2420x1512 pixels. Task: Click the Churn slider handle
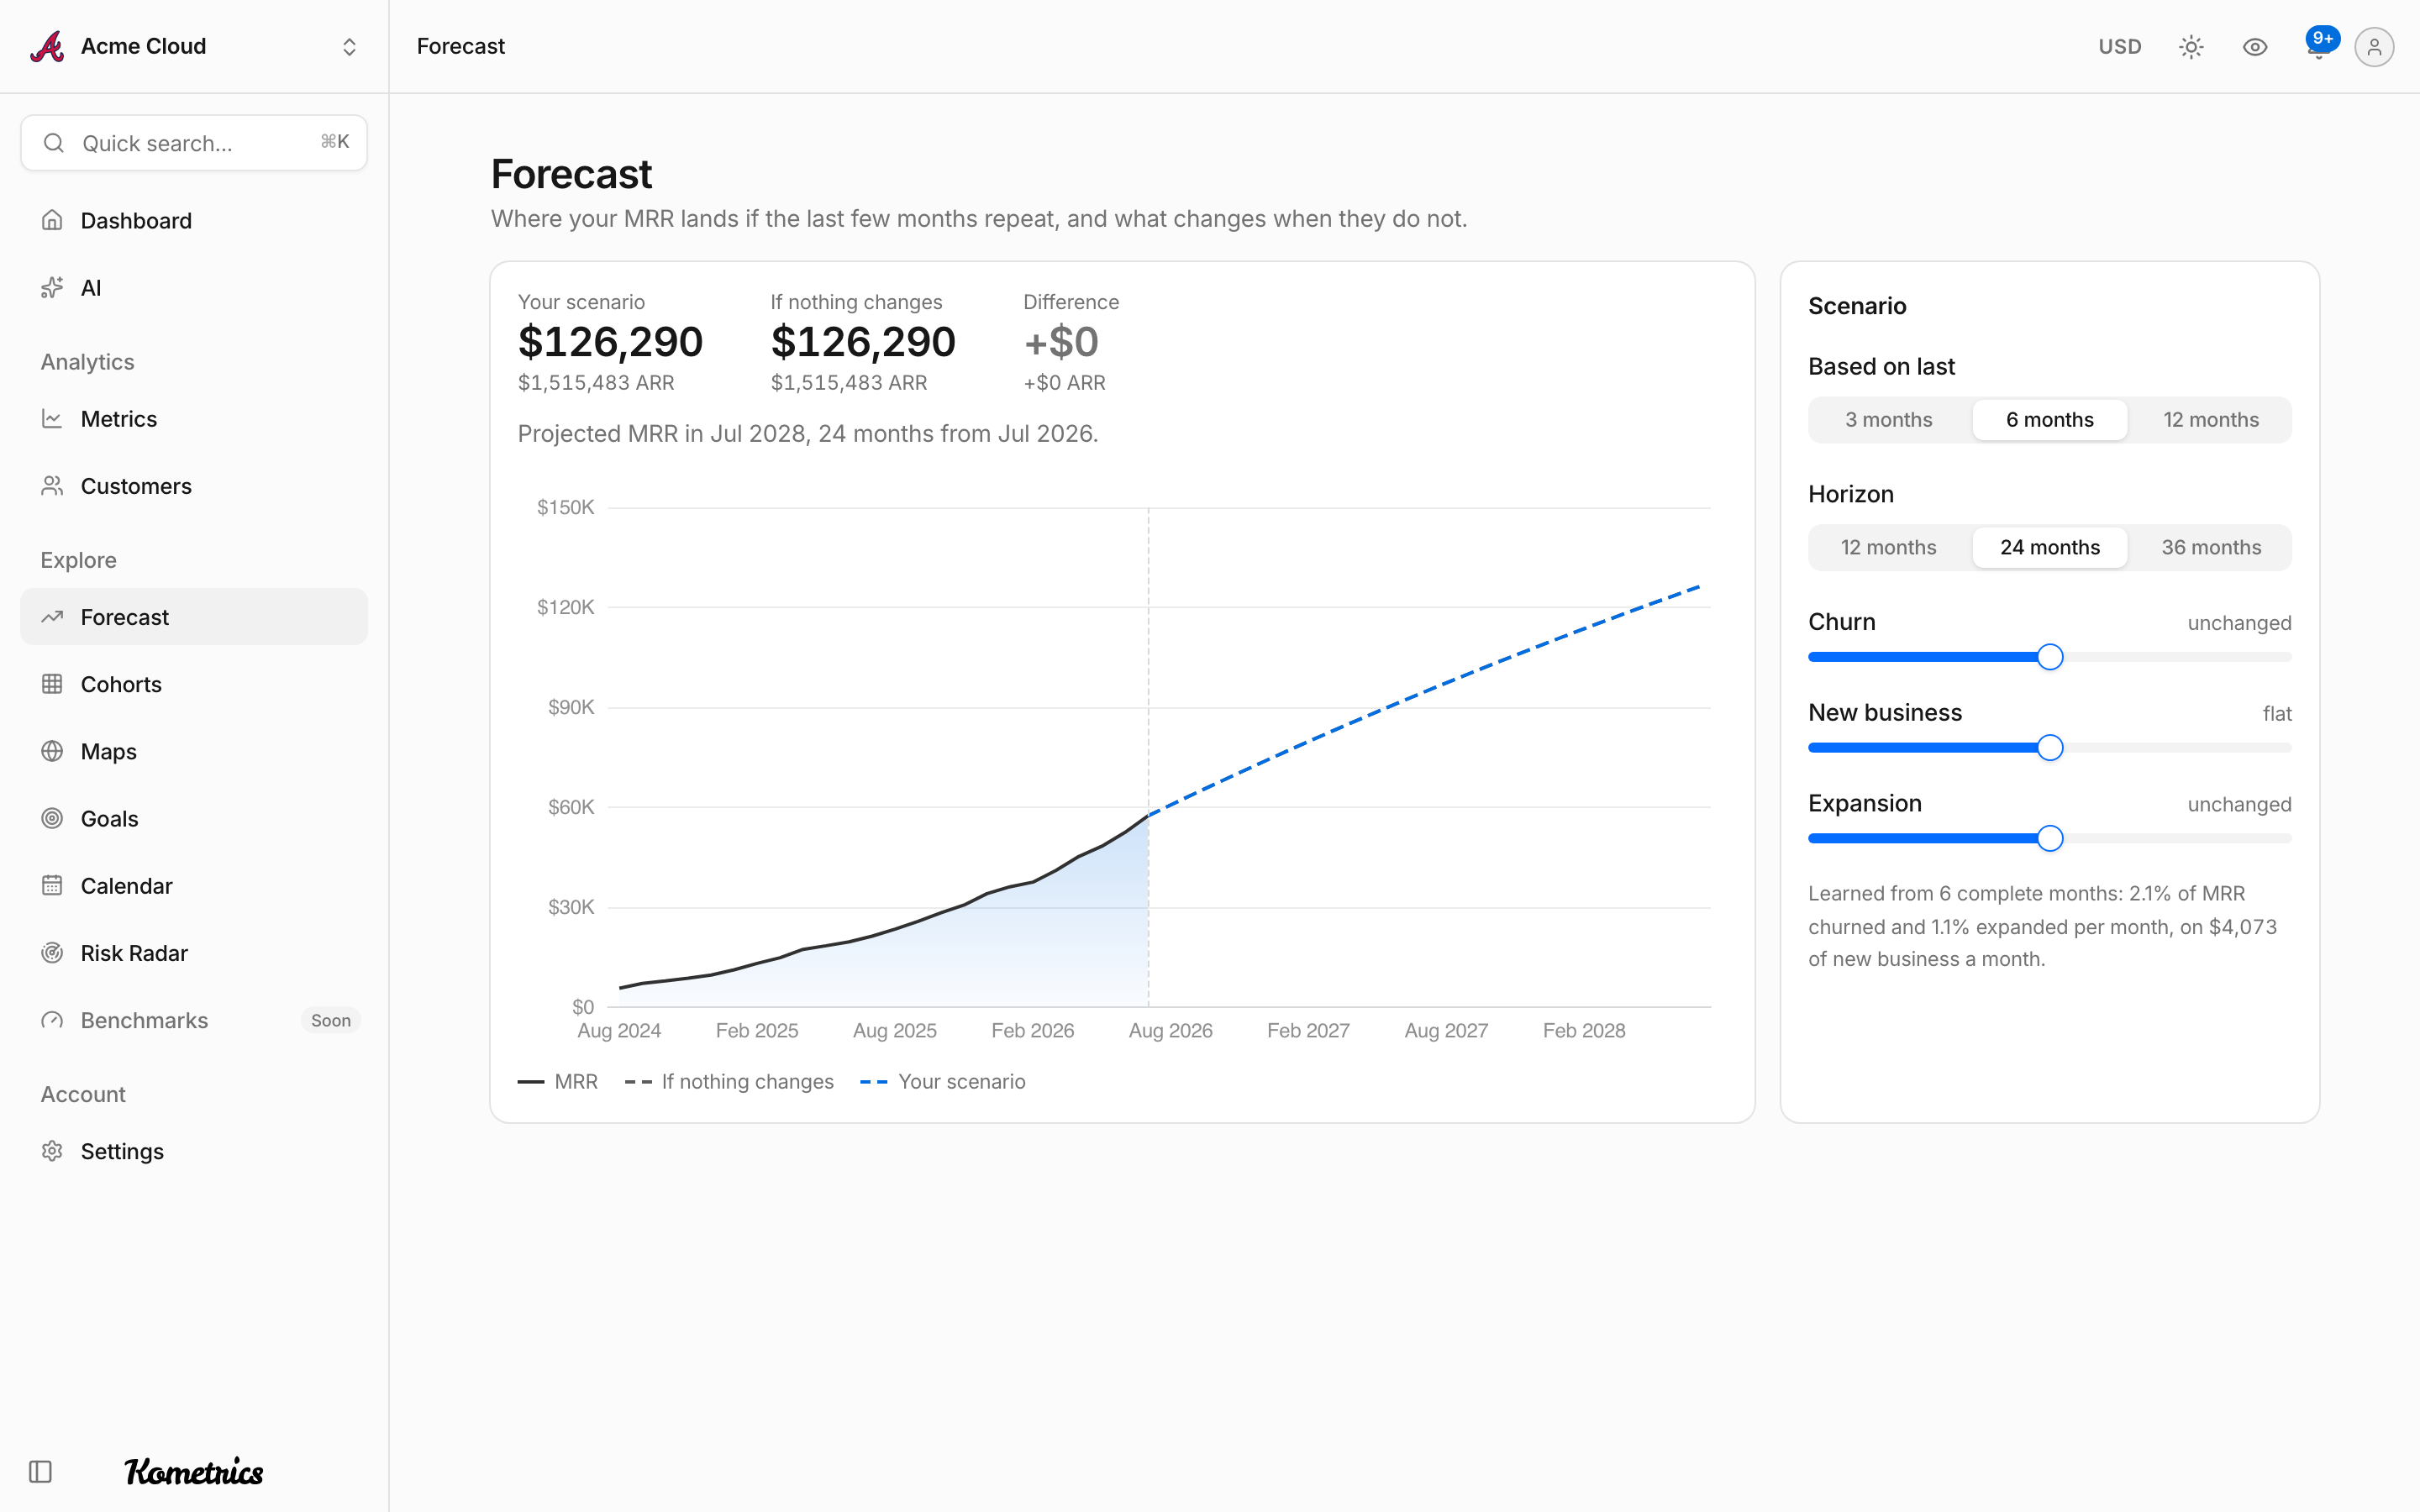[x=2050, y=657]
